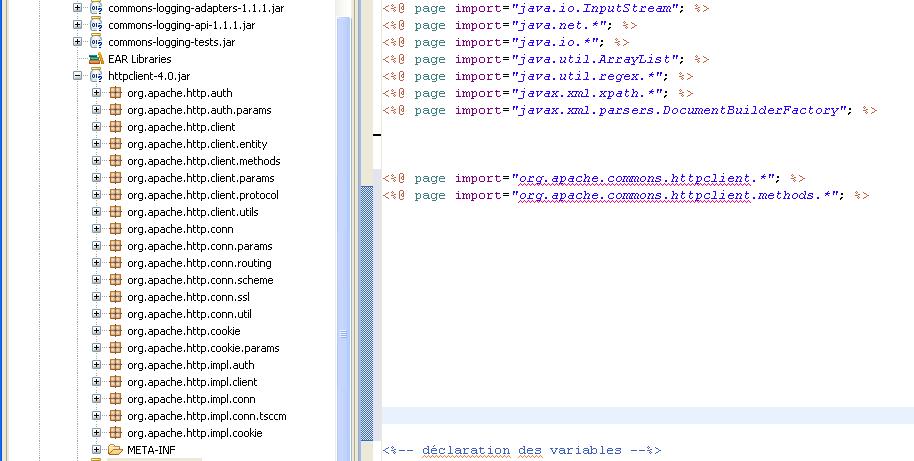914x461 pixels.
Task: Click package icon of org.apache.http.impl.auth
Action: click(115, 365)
